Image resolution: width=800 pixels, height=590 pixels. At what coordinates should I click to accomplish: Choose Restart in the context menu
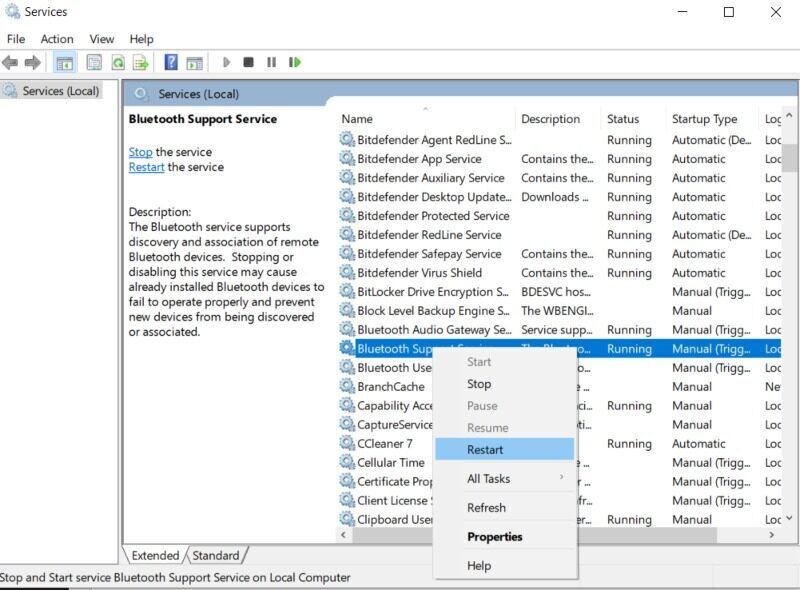pyautogui.click(x=505, y=449)
